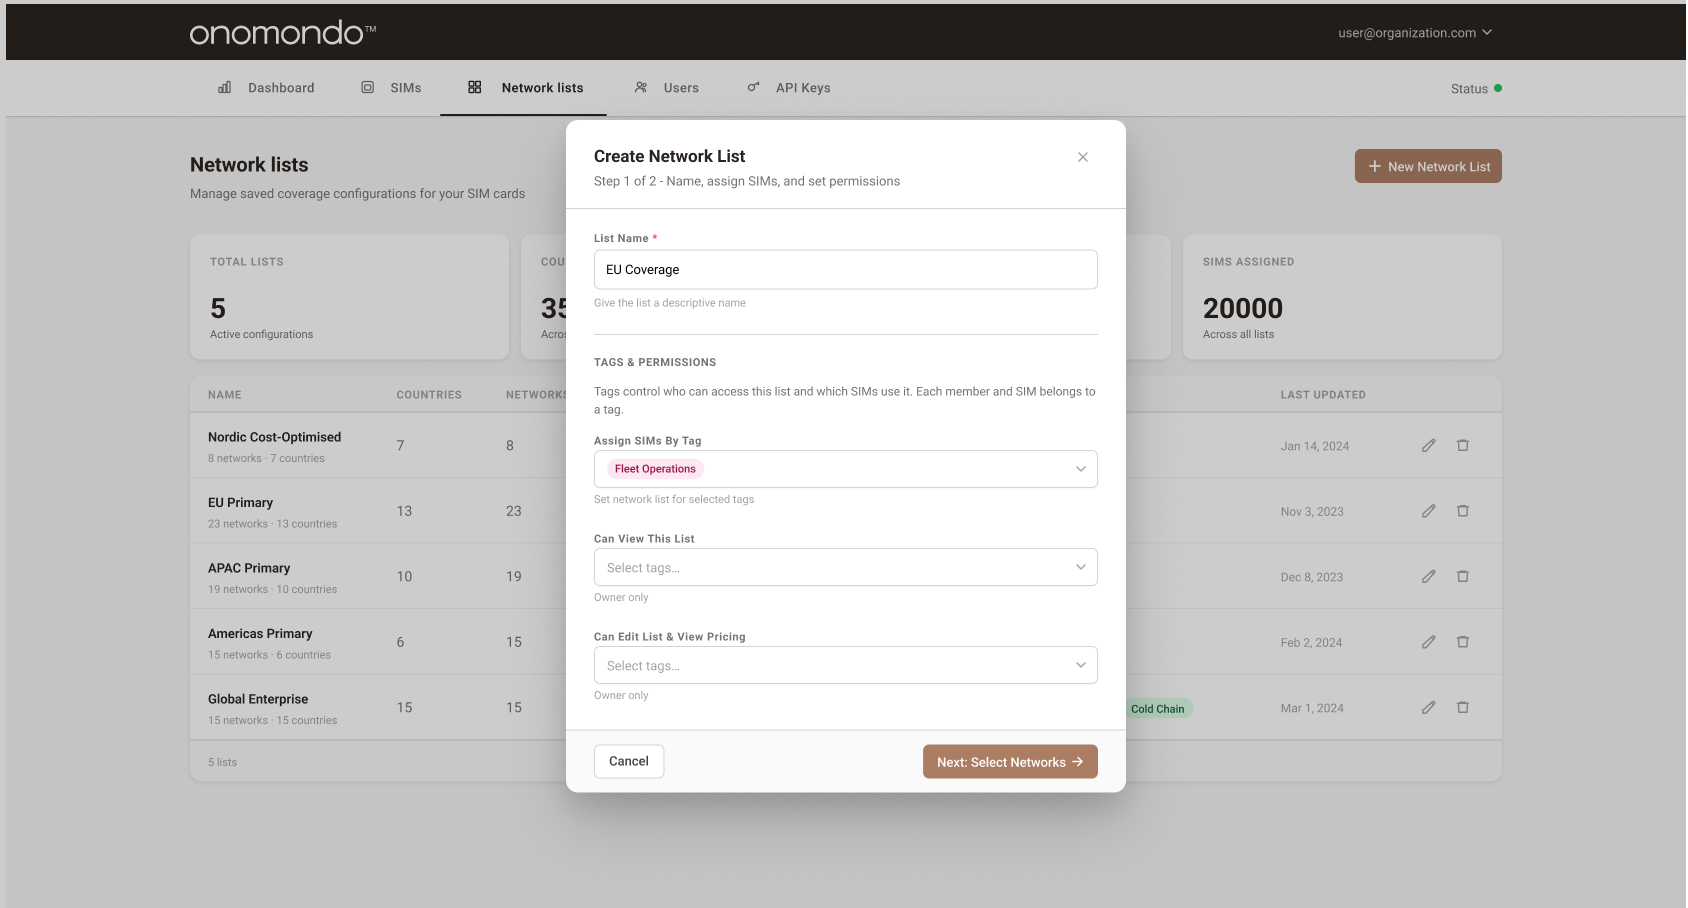Click the Network lists grid icon

(475, 87)
